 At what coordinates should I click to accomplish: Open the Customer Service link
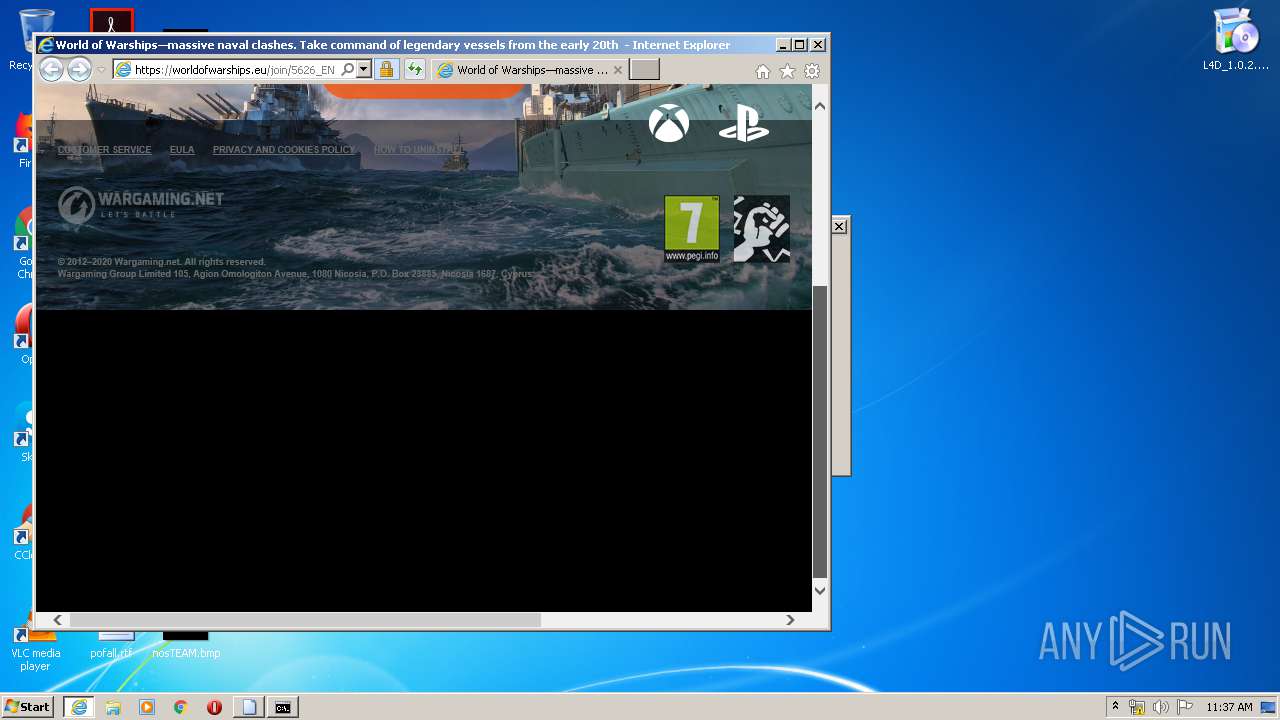[x=104, y=150]
